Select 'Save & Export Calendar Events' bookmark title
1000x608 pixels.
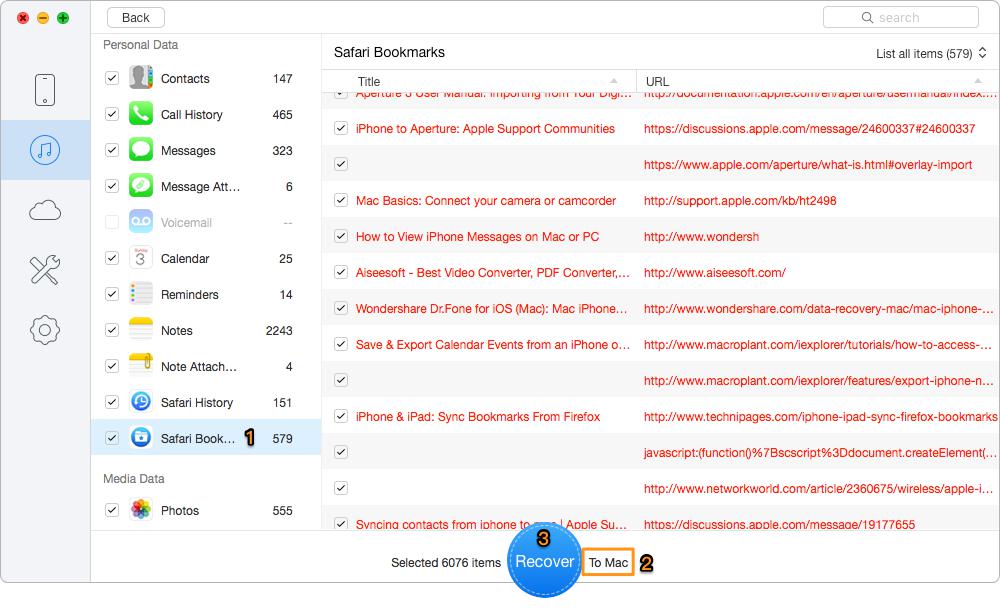tap(492, 345)
